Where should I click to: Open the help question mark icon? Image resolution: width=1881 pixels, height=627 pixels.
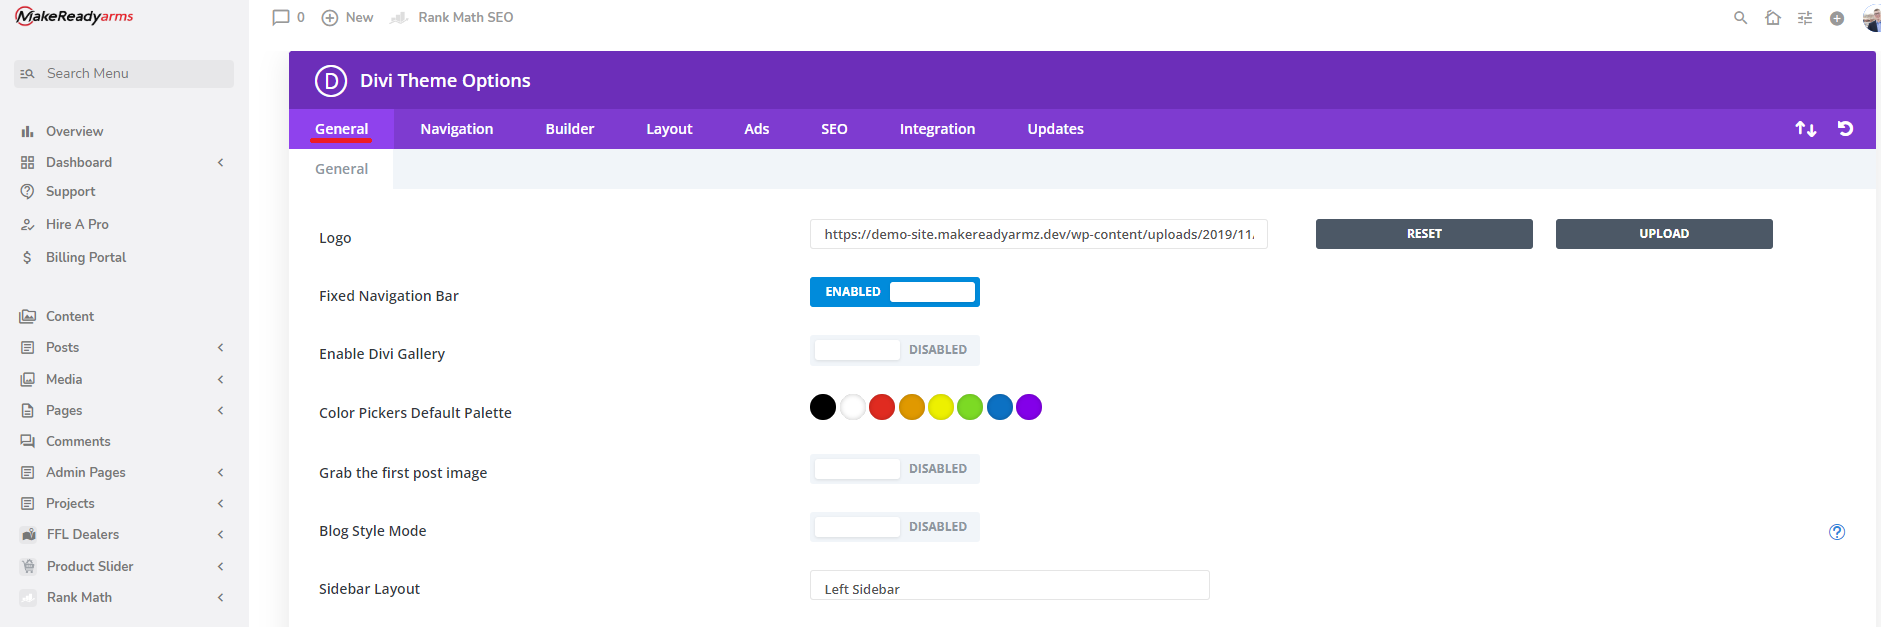point(1837,532)
